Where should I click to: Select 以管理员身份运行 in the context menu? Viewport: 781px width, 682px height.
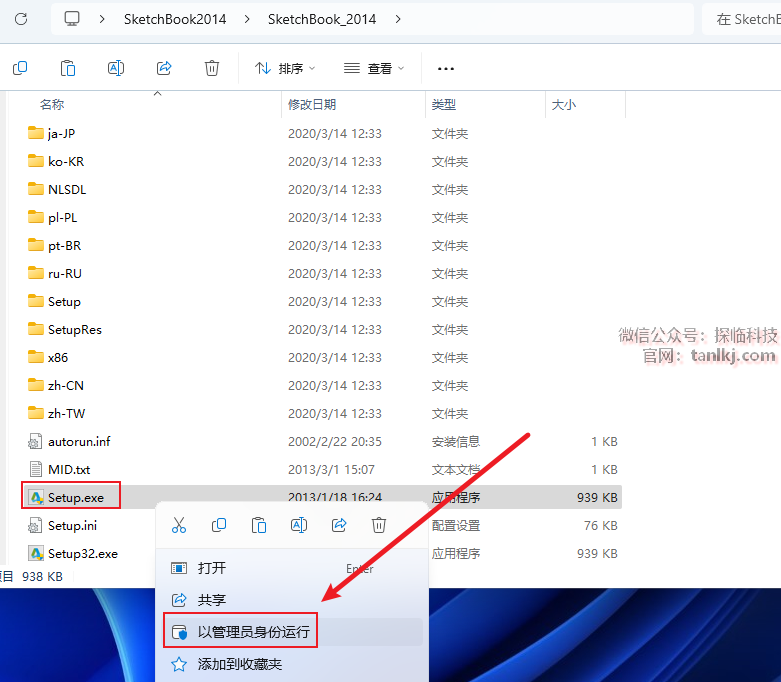[x=253, y=632]
